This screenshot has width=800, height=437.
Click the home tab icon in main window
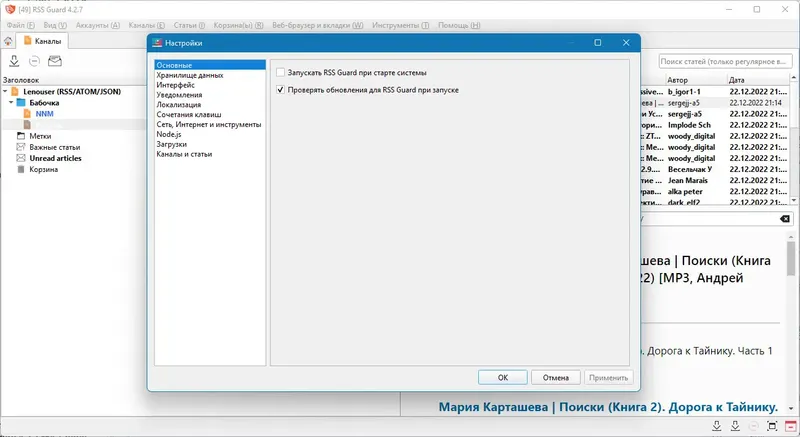(x=8, y=41)
